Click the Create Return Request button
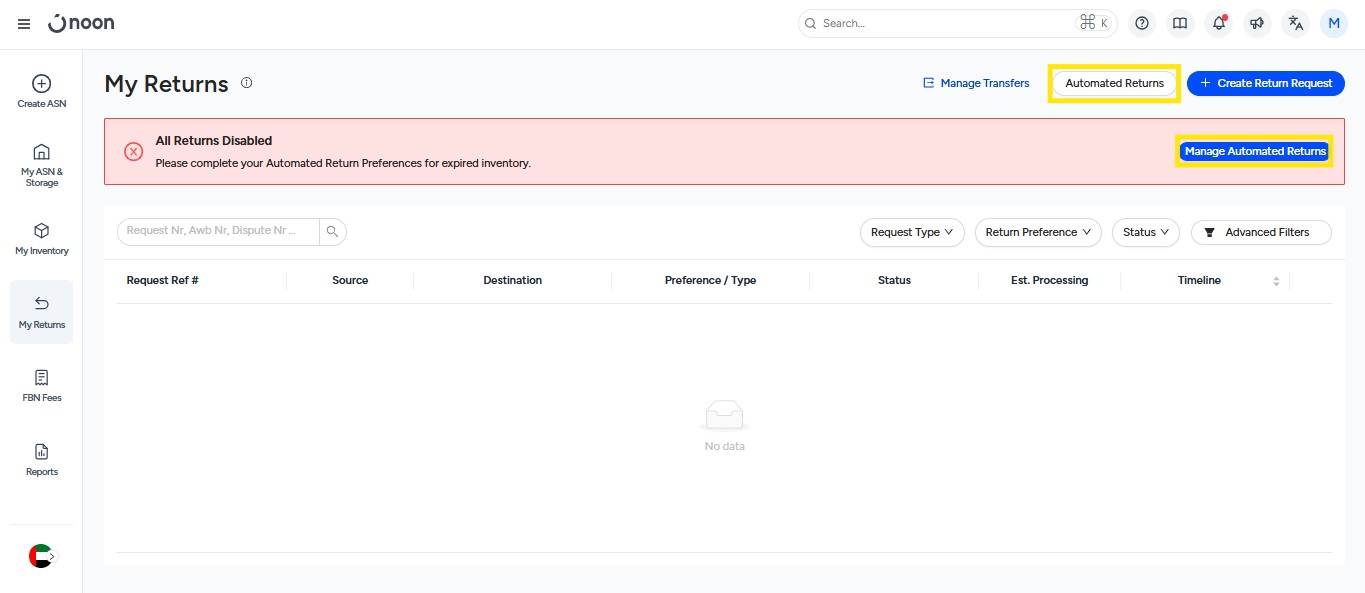This screenshot has height=593, width=1365. pyautogui.click(x=1265, y=83)
